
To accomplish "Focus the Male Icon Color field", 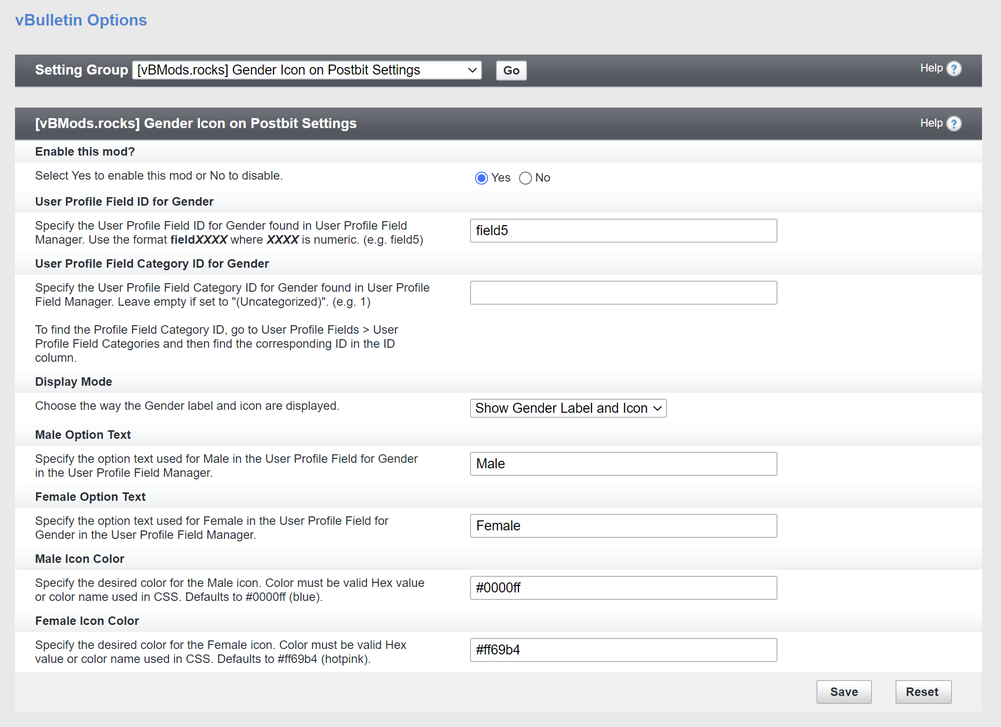I will click(x=624, y=588).
